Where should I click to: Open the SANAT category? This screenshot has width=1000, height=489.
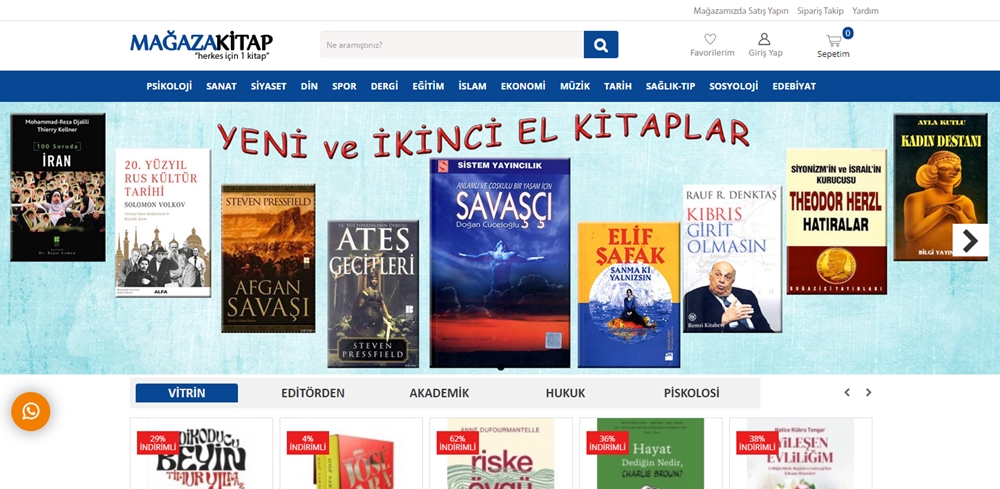click(x=221, y=86)
